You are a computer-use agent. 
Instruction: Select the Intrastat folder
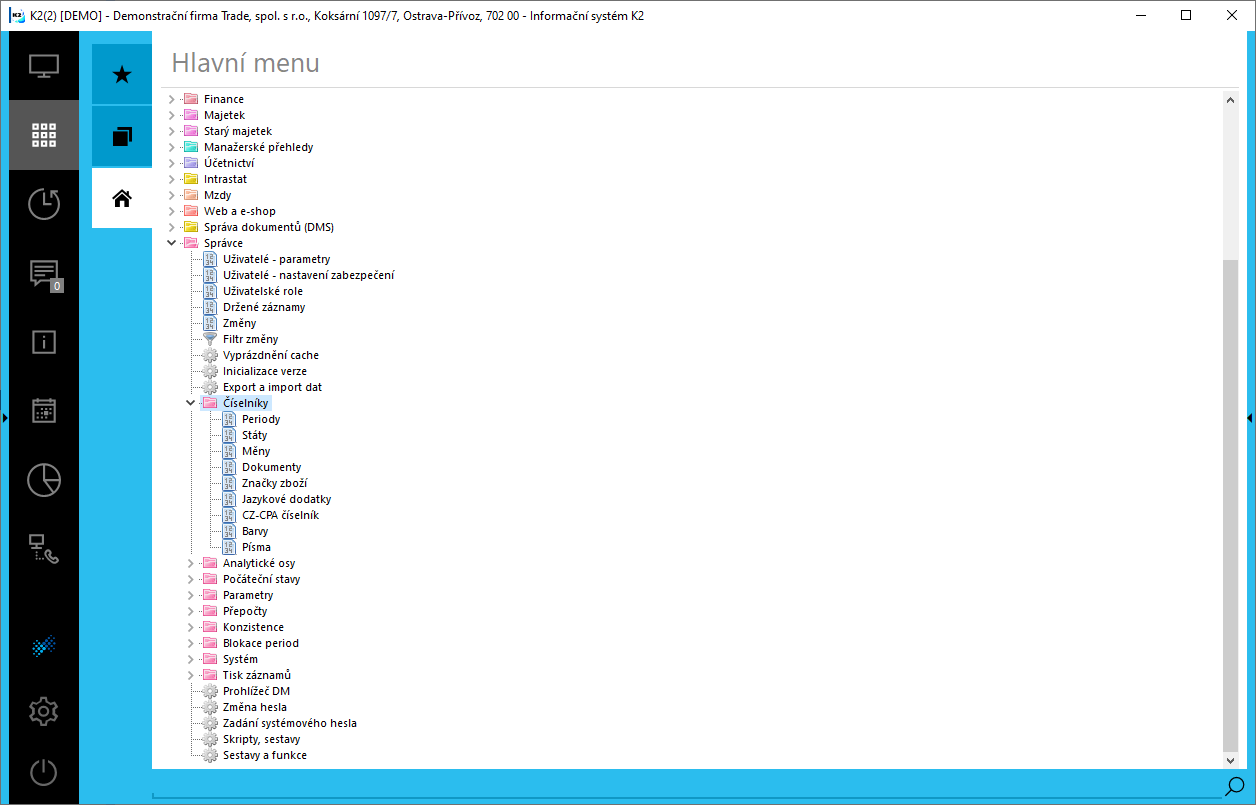coord(225,179)
